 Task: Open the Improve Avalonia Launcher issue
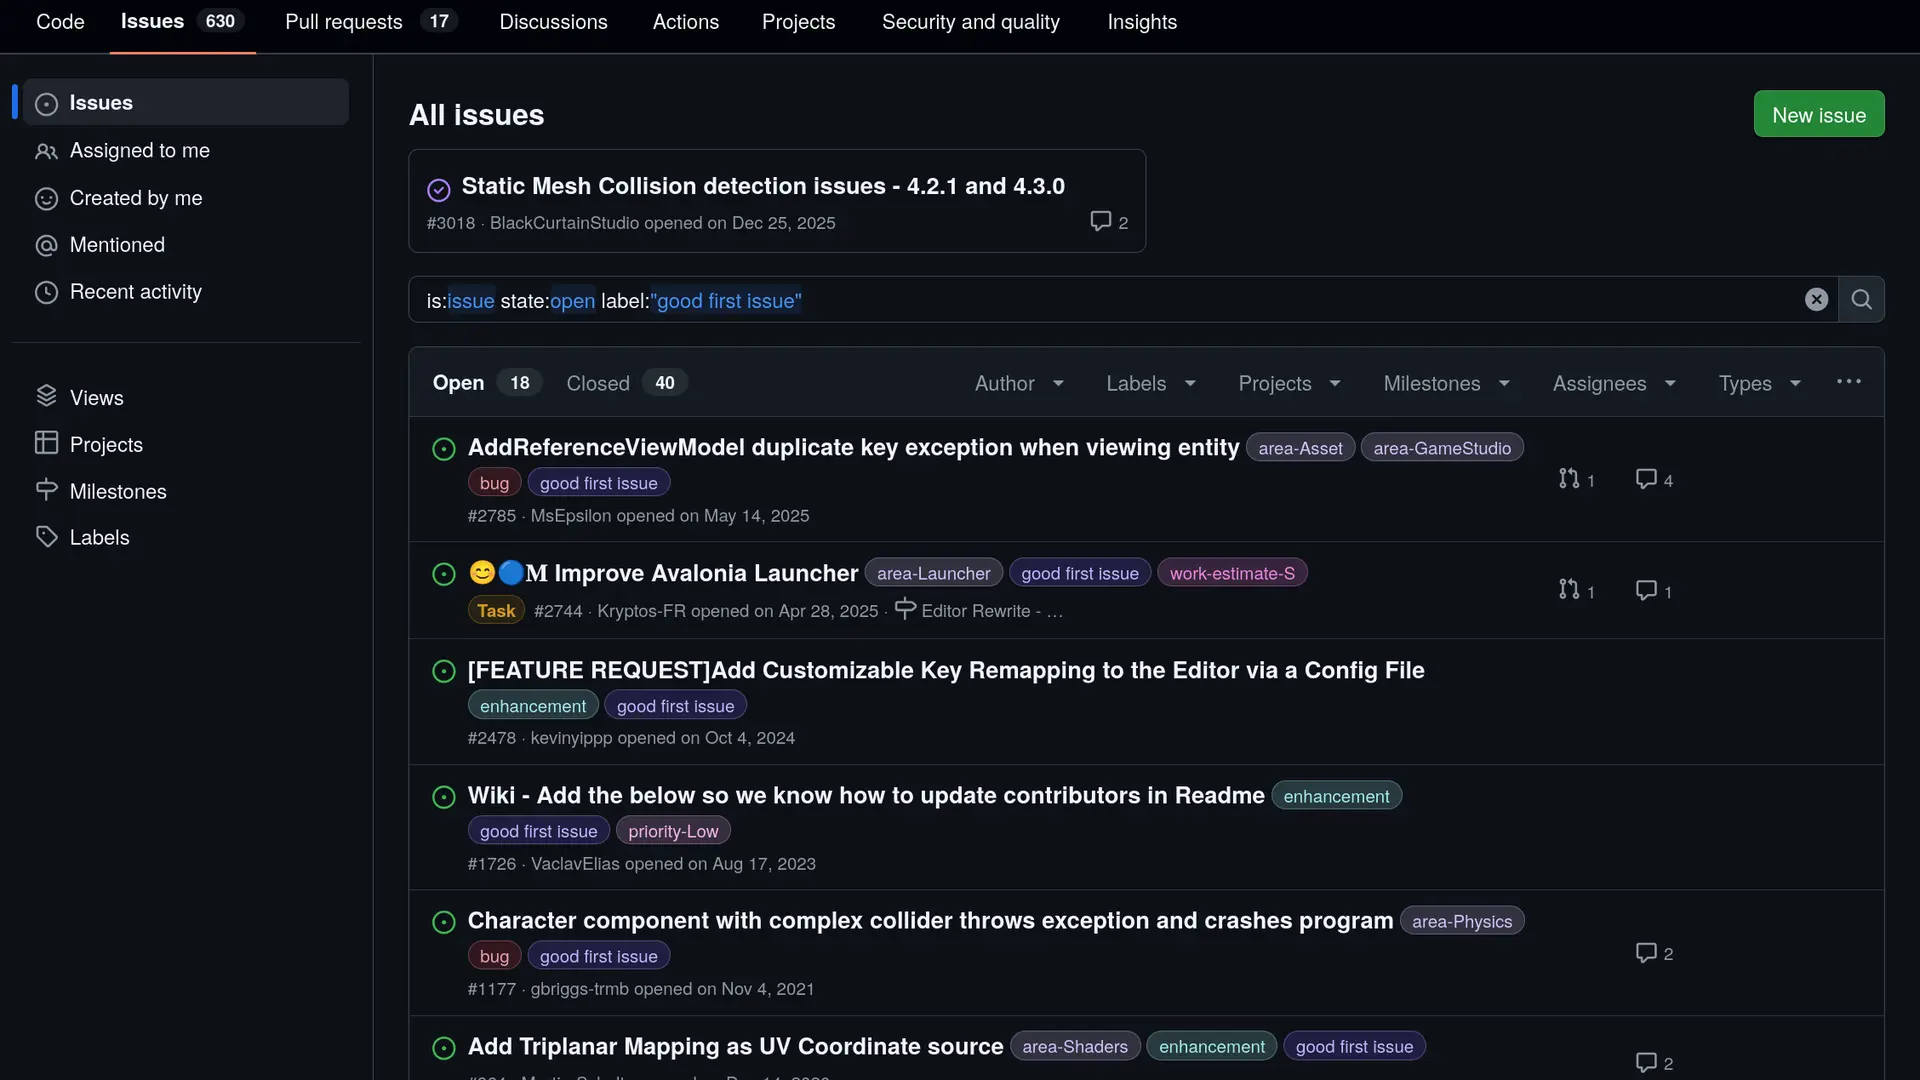(663, 573)
